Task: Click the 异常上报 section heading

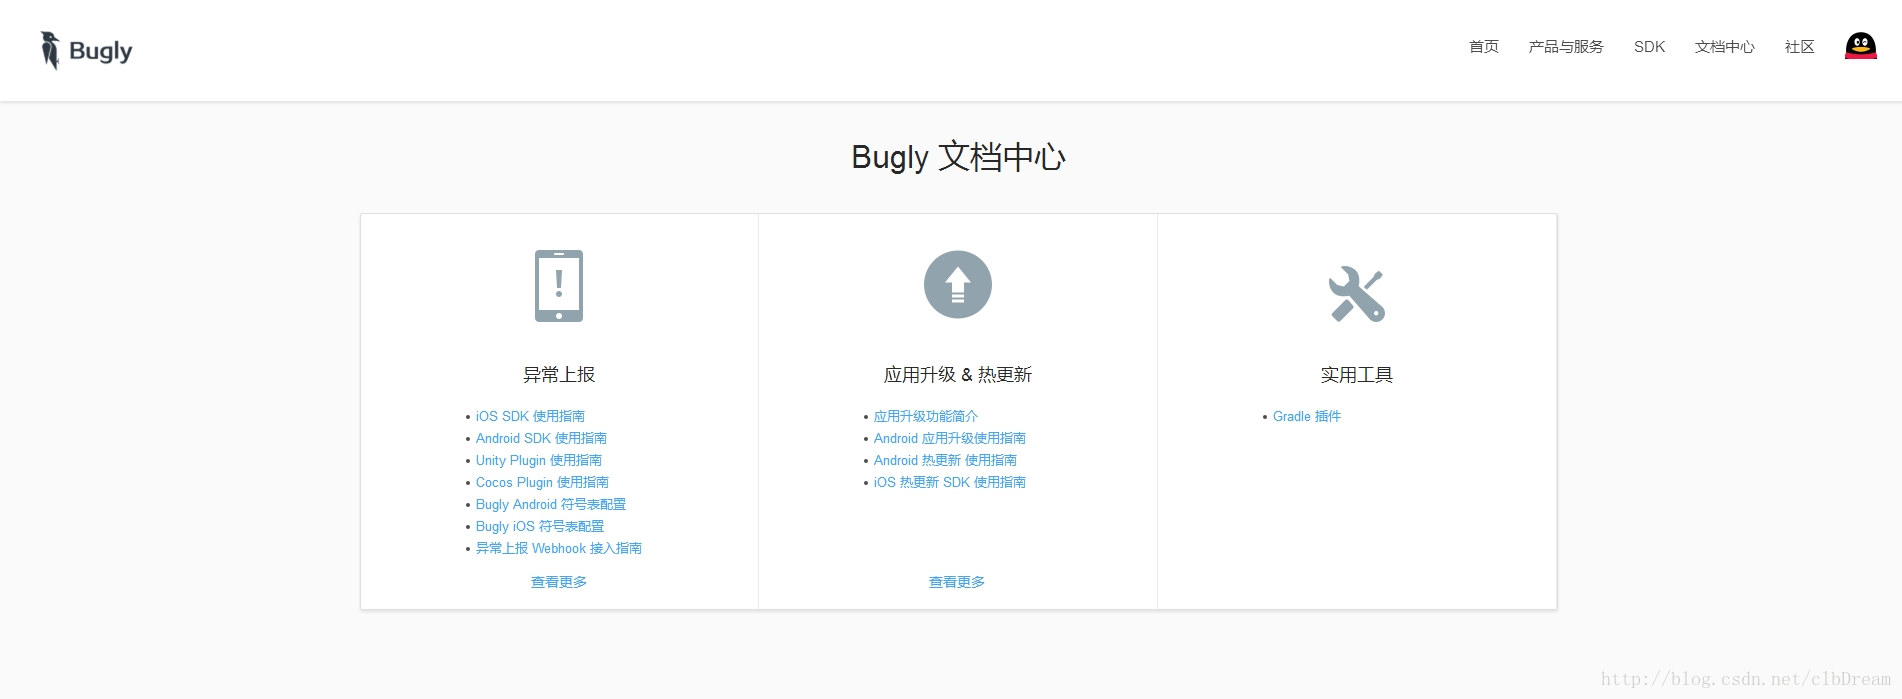Action: tap(559, 375)
